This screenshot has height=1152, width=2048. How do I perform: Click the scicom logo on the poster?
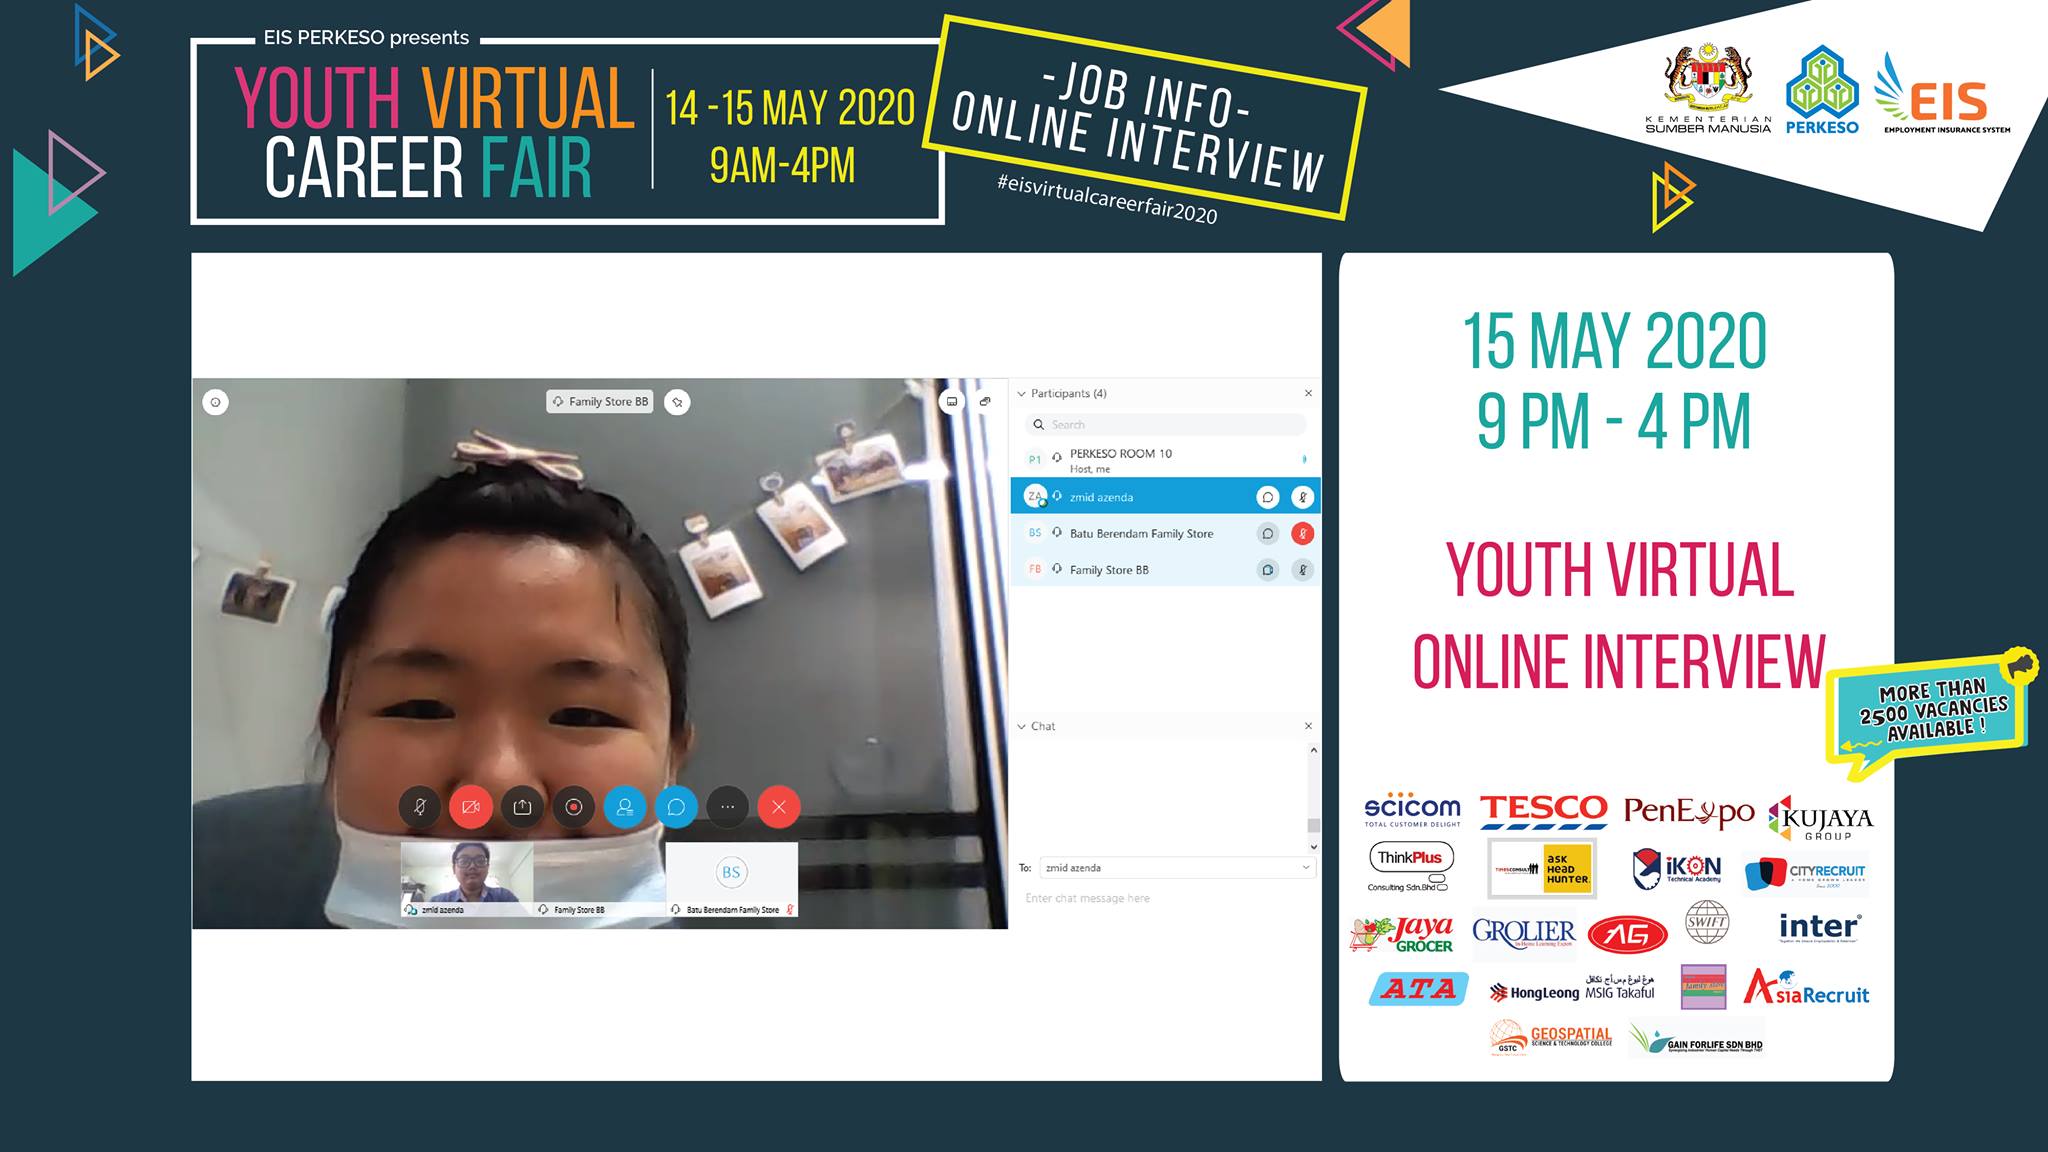pos(1412,810)
